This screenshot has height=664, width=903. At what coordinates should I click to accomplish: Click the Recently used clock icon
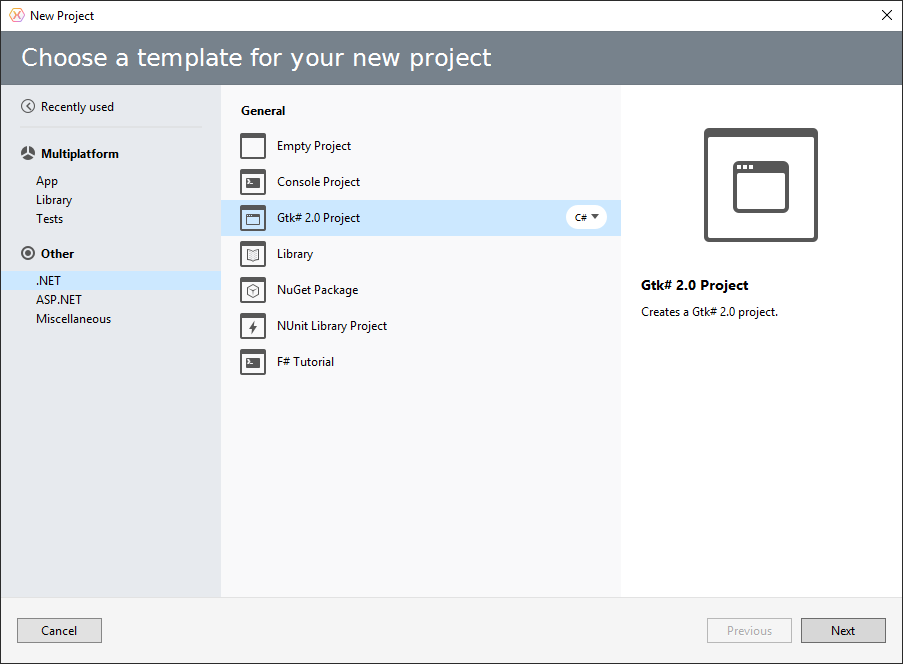28,107
